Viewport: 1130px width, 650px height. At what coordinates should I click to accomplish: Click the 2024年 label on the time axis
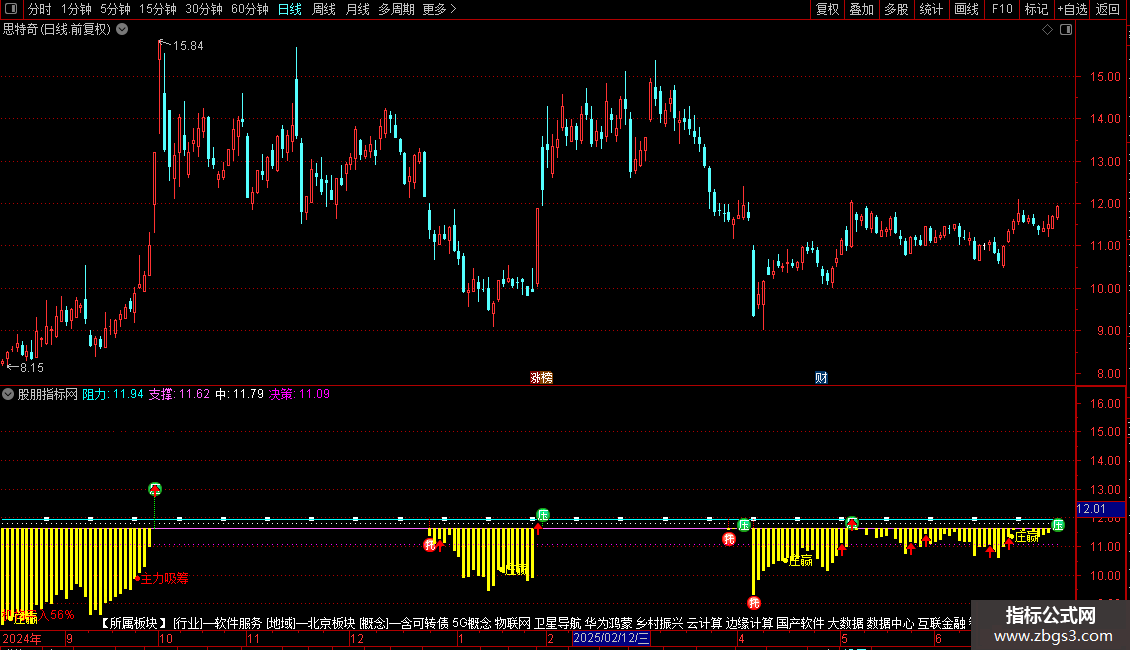[x=22, y=638]
